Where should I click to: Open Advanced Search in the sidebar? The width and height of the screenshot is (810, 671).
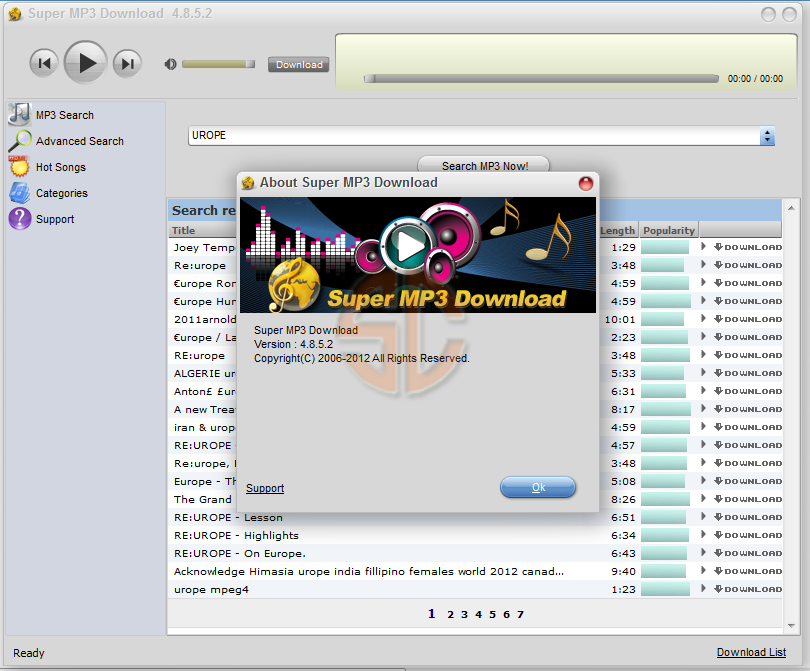coord(80,141)
